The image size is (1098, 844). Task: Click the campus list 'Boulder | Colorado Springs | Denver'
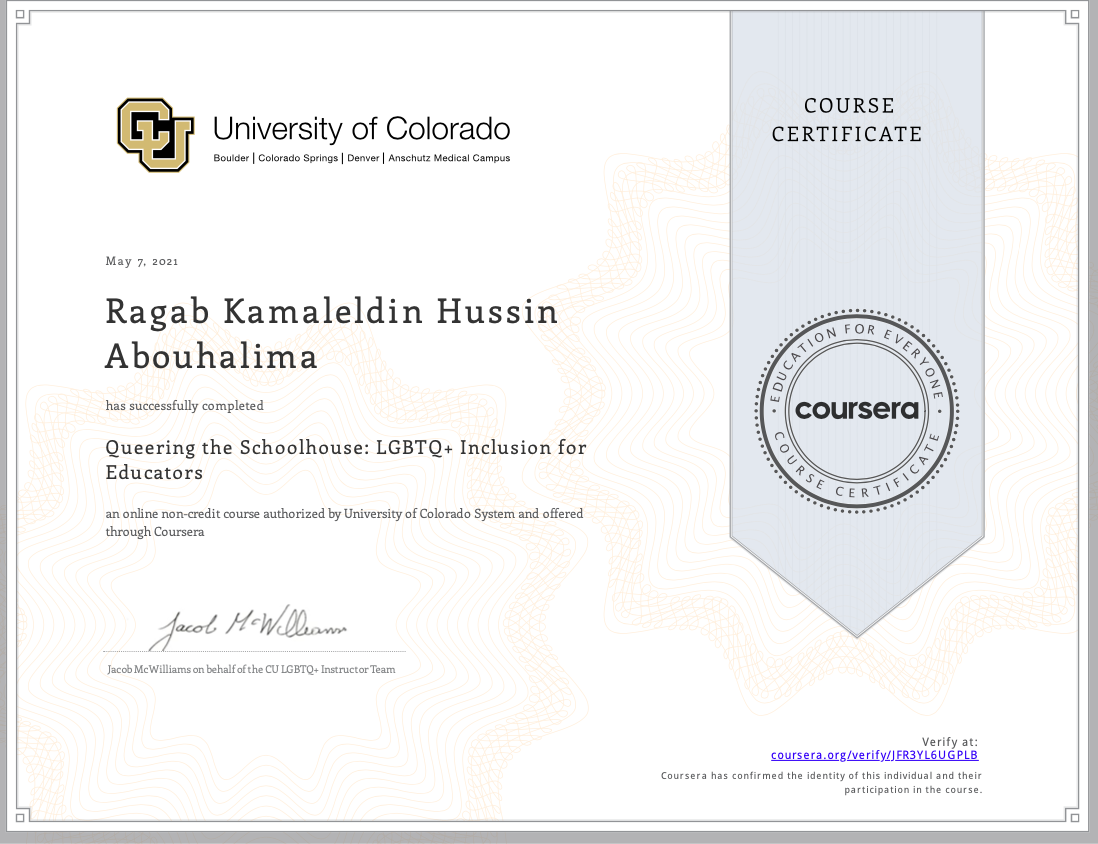[296, 158]
